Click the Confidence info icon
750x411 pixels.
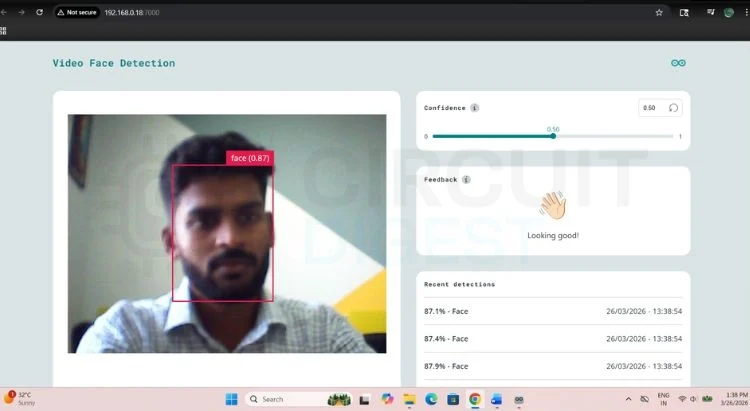pos(474,108)
